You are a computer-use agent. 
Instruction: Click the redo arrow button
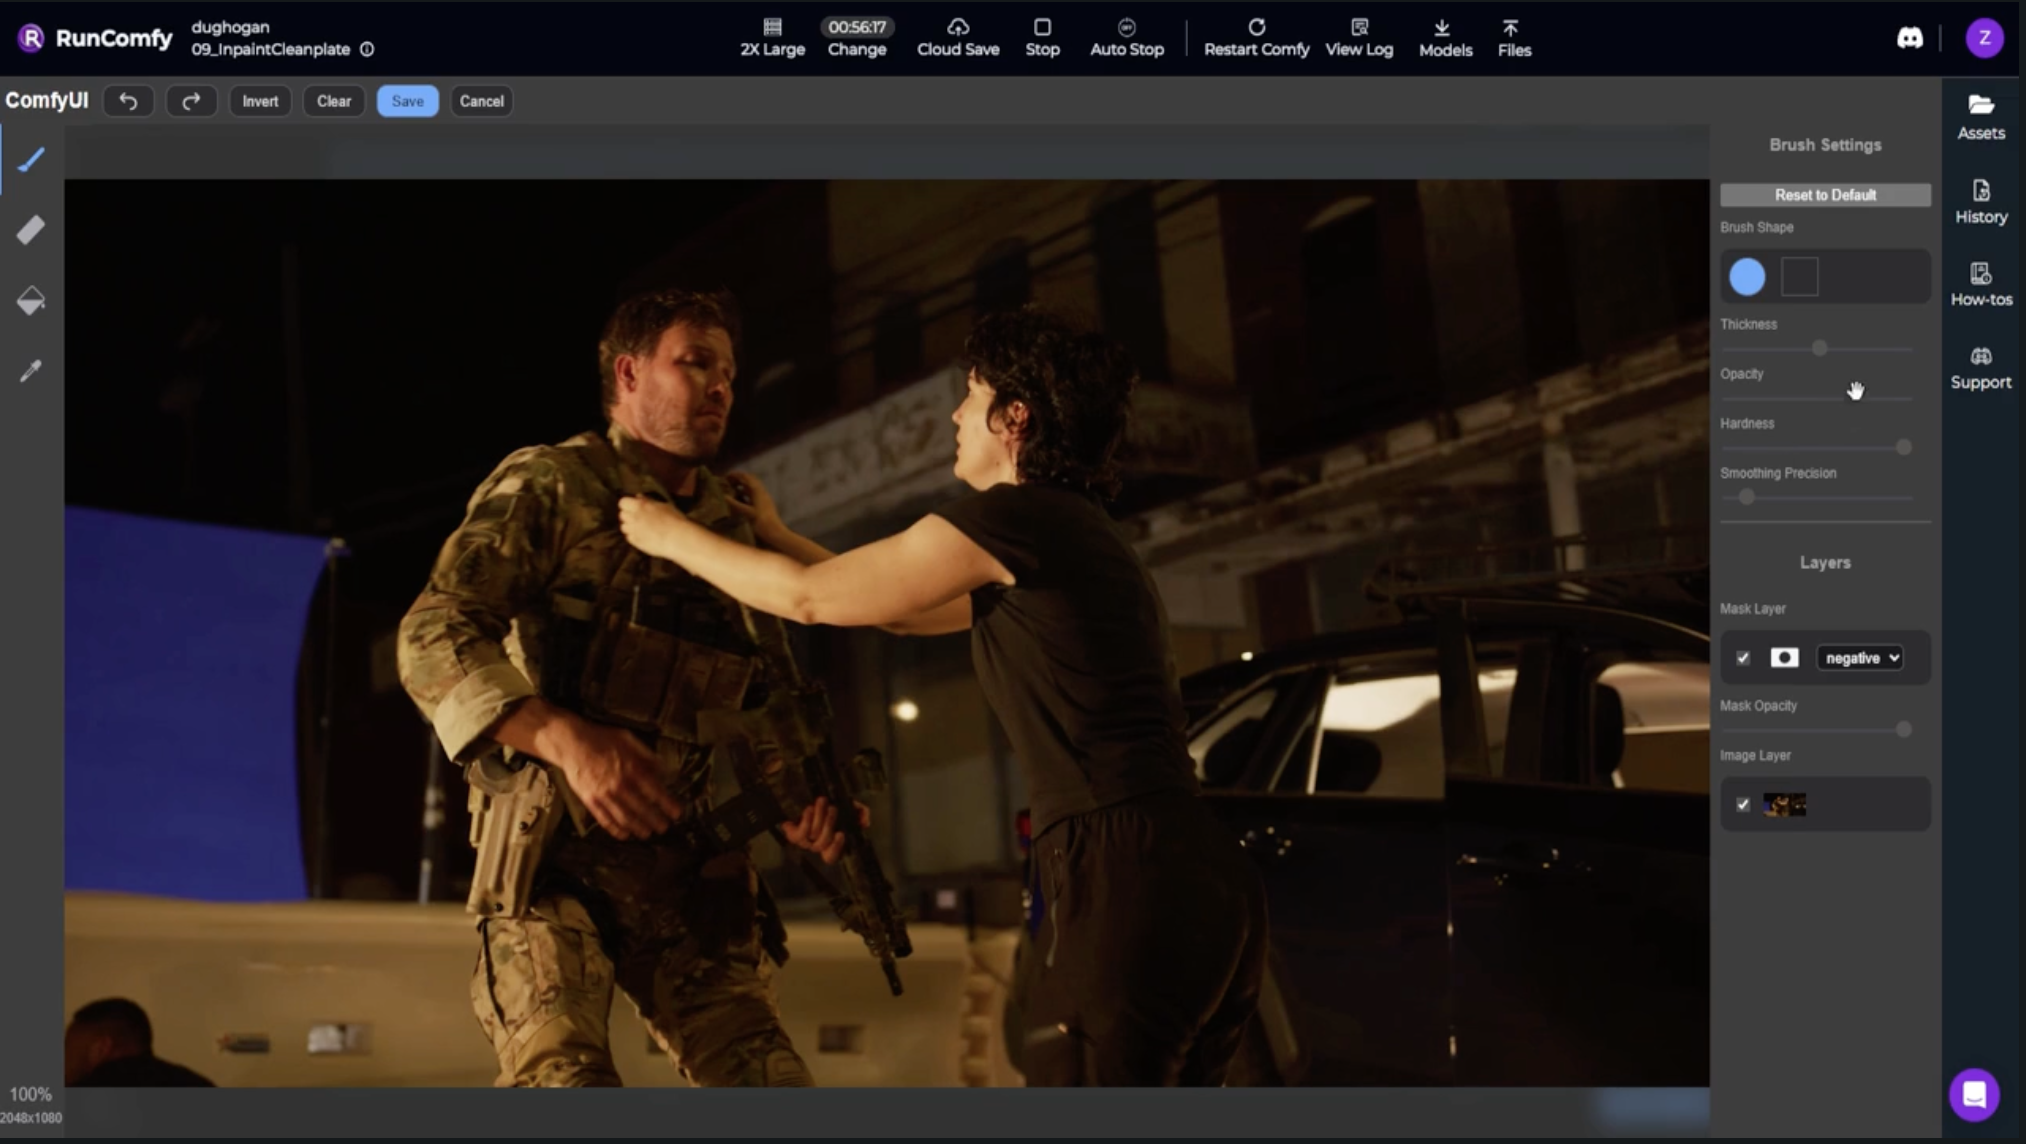click(x=191, y=101)
